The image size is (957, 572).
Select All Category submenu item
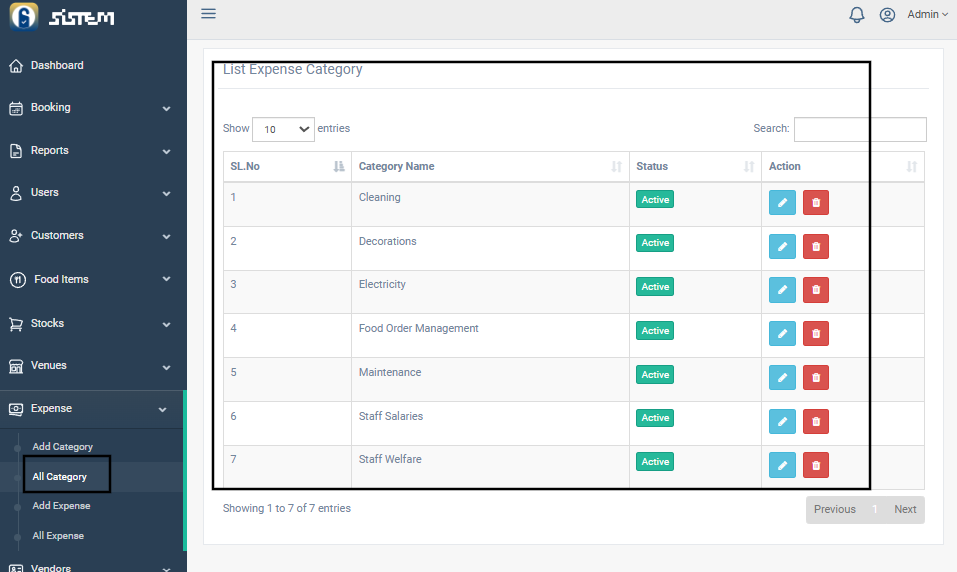click(59, 477)
